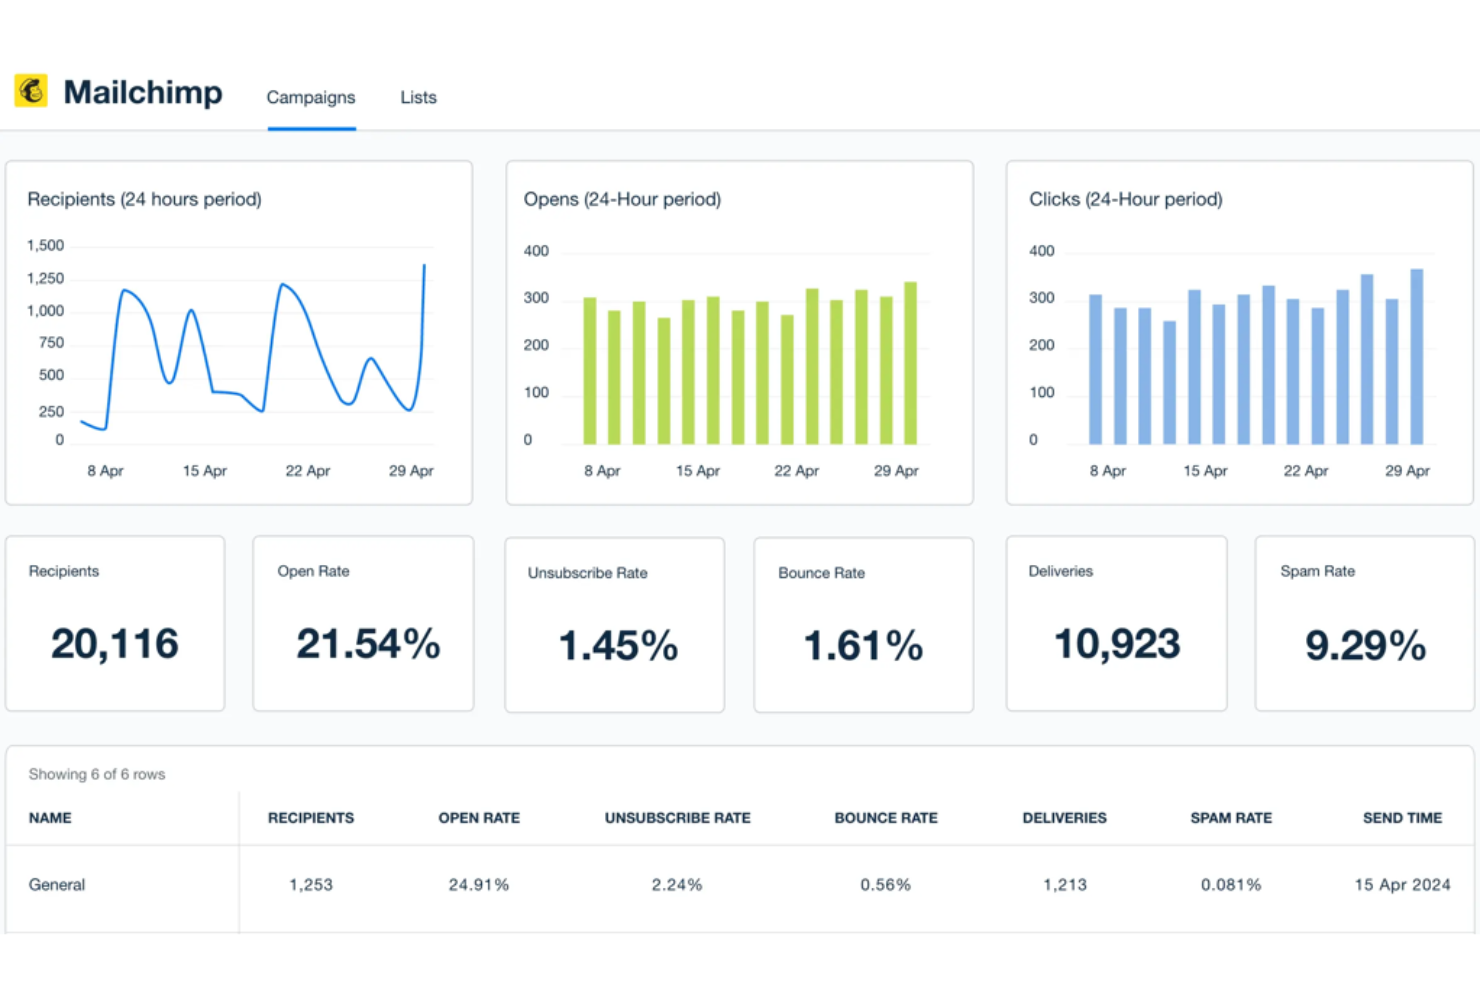The width and height of the screenshot is (1480, 987).
Task: Click the 1,500 axis label in Recipients chart
Action: (45, 245)
